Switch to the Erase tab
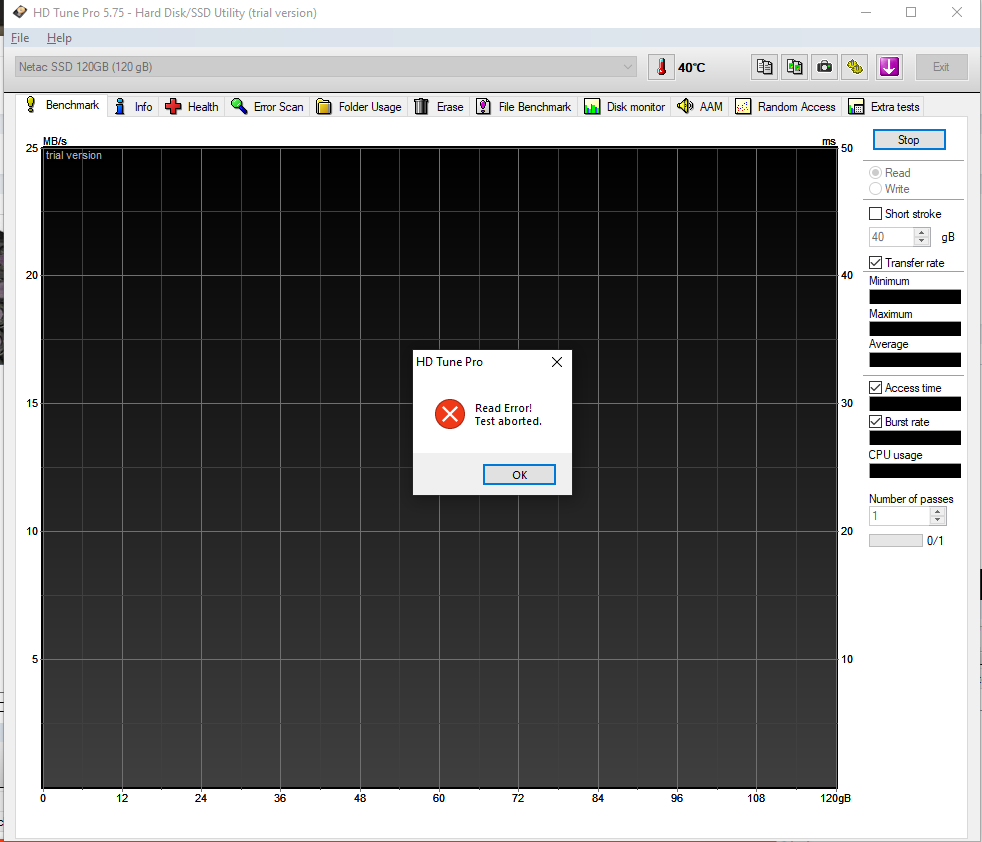Screen dimensions: 982x842 pyautogui.click(x=439, y=107)
